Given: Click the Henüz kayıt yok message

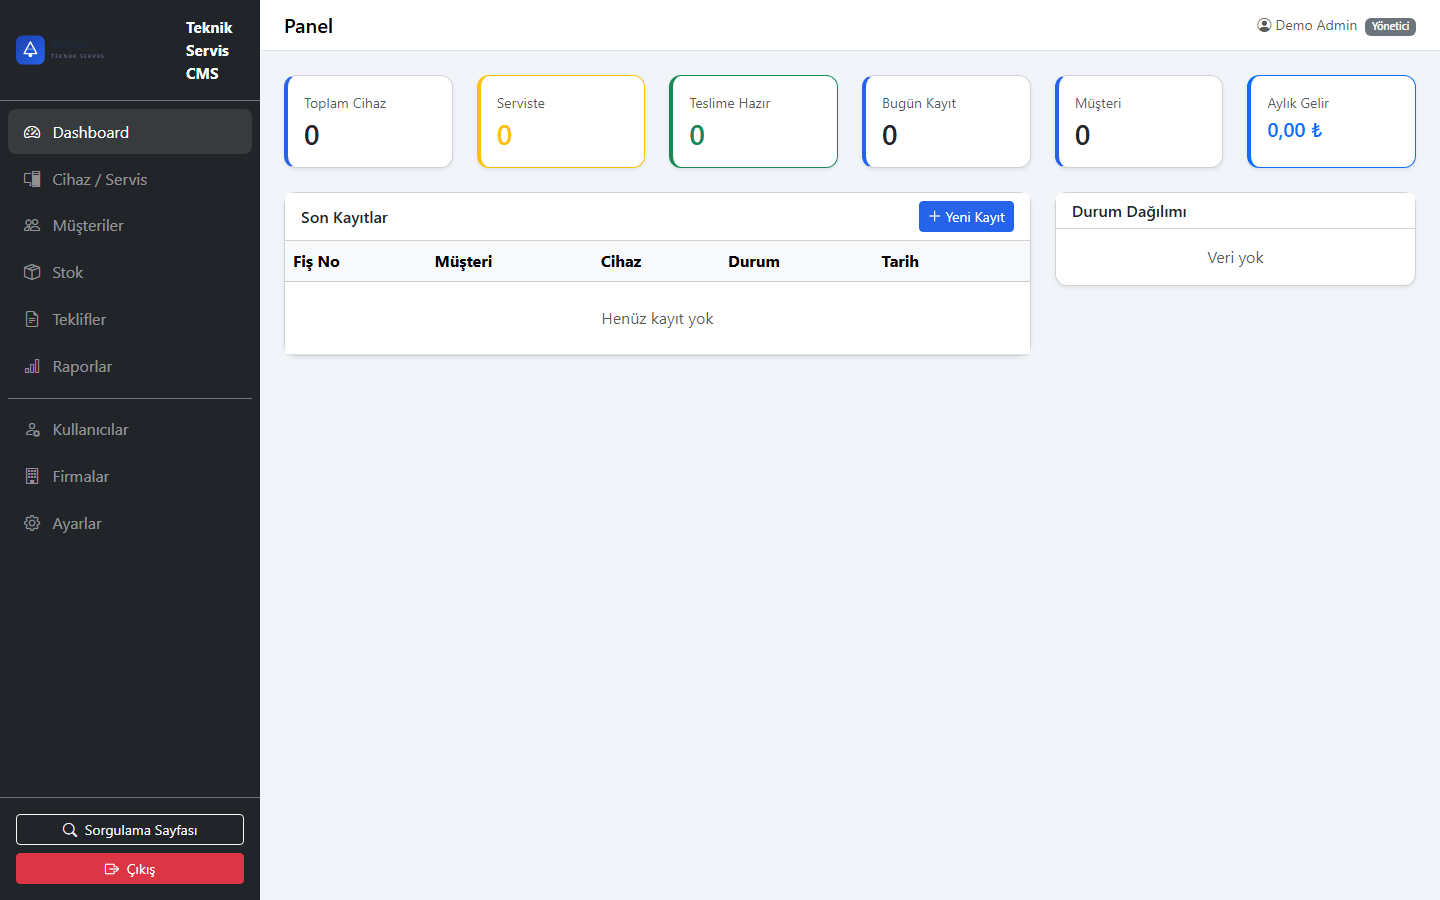Looking at the screenshot, I should point(657,318).
